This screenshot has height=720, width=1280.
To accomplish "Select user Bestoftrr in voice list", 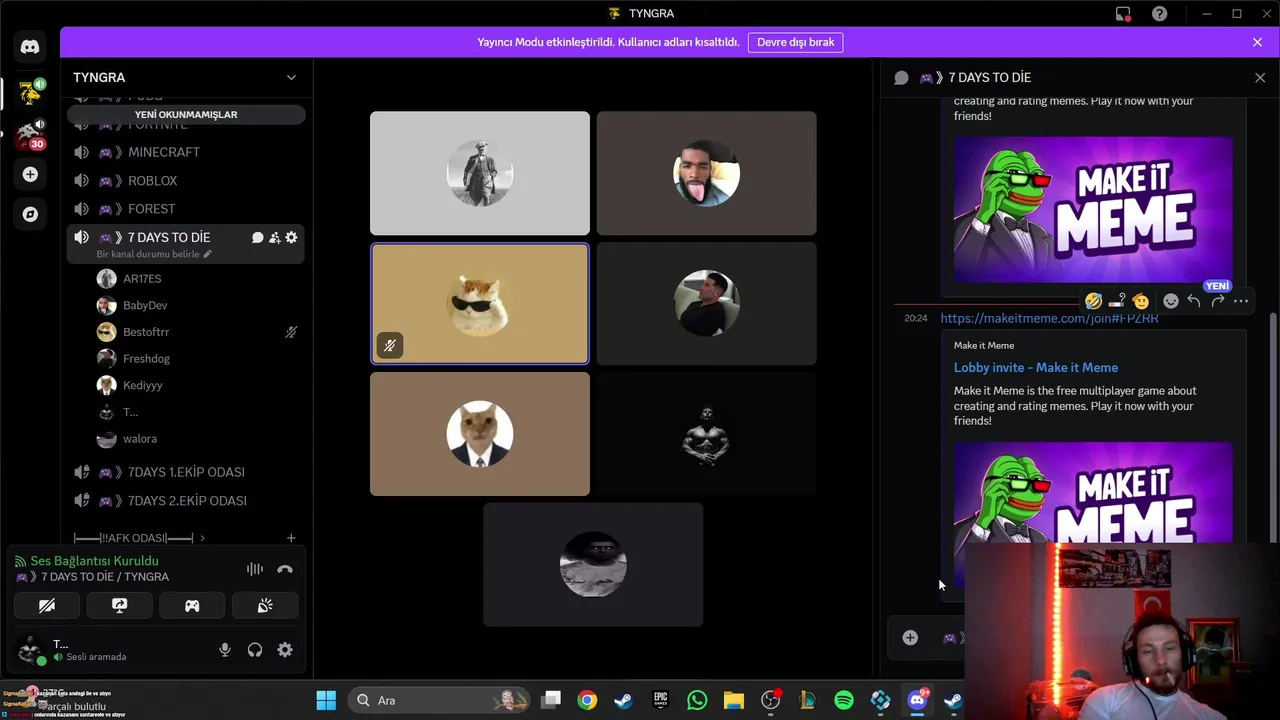I will point(146,332).
